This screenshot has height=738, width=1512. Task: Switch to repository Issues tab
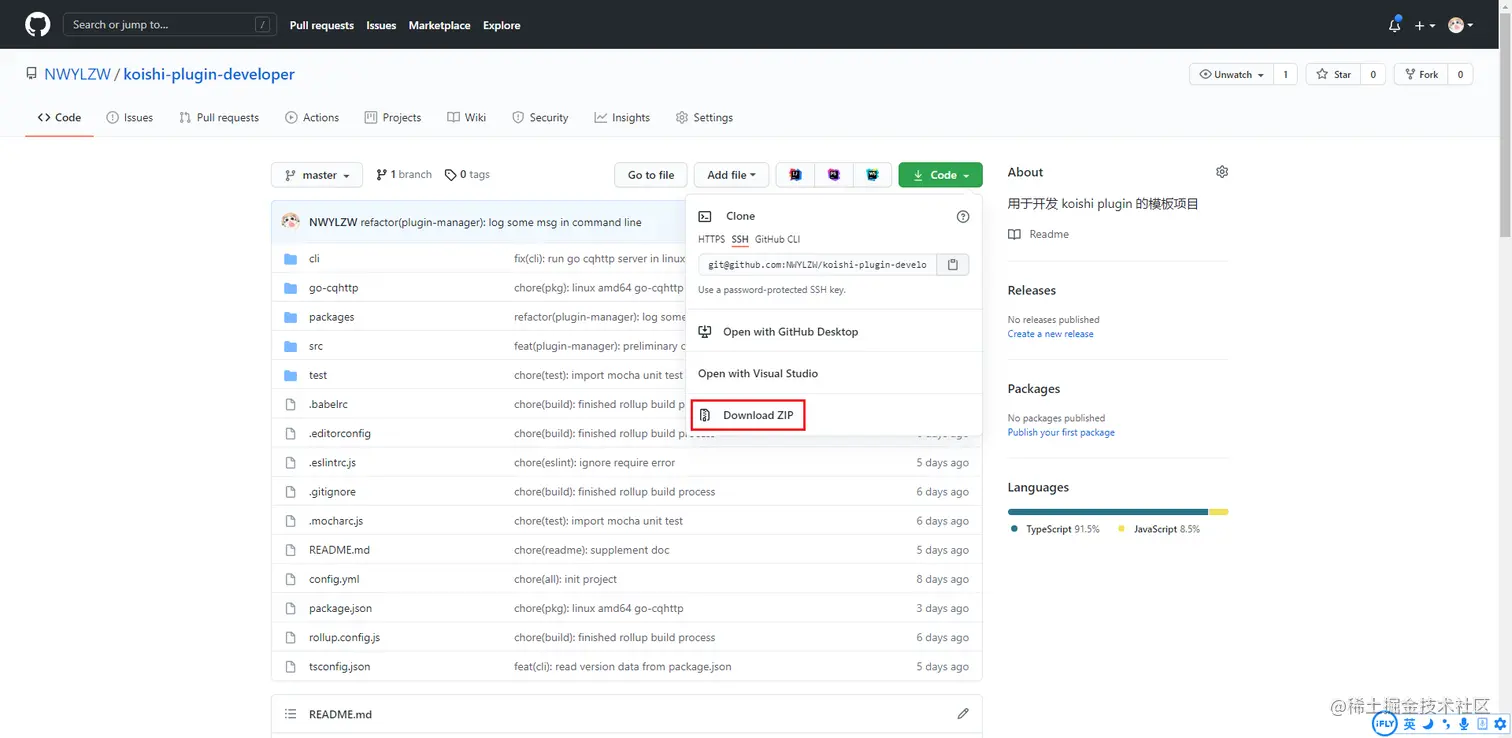[x=130, y=118]
